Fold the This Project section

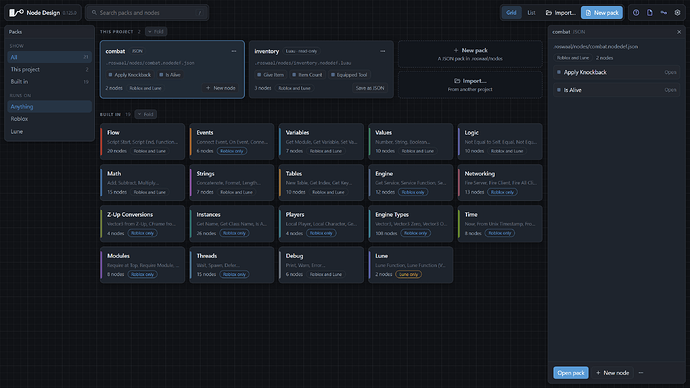pyautogui.click(x=156, y=32)
